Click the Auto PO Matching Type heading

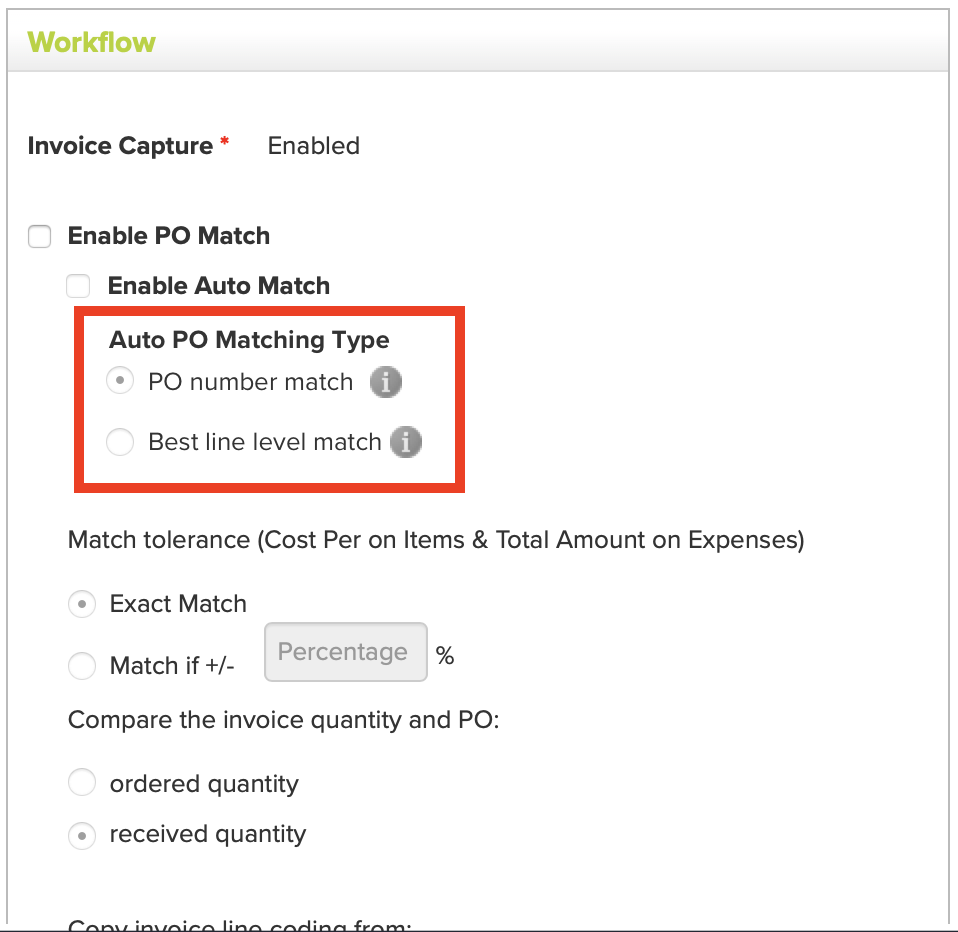point(249,340)
